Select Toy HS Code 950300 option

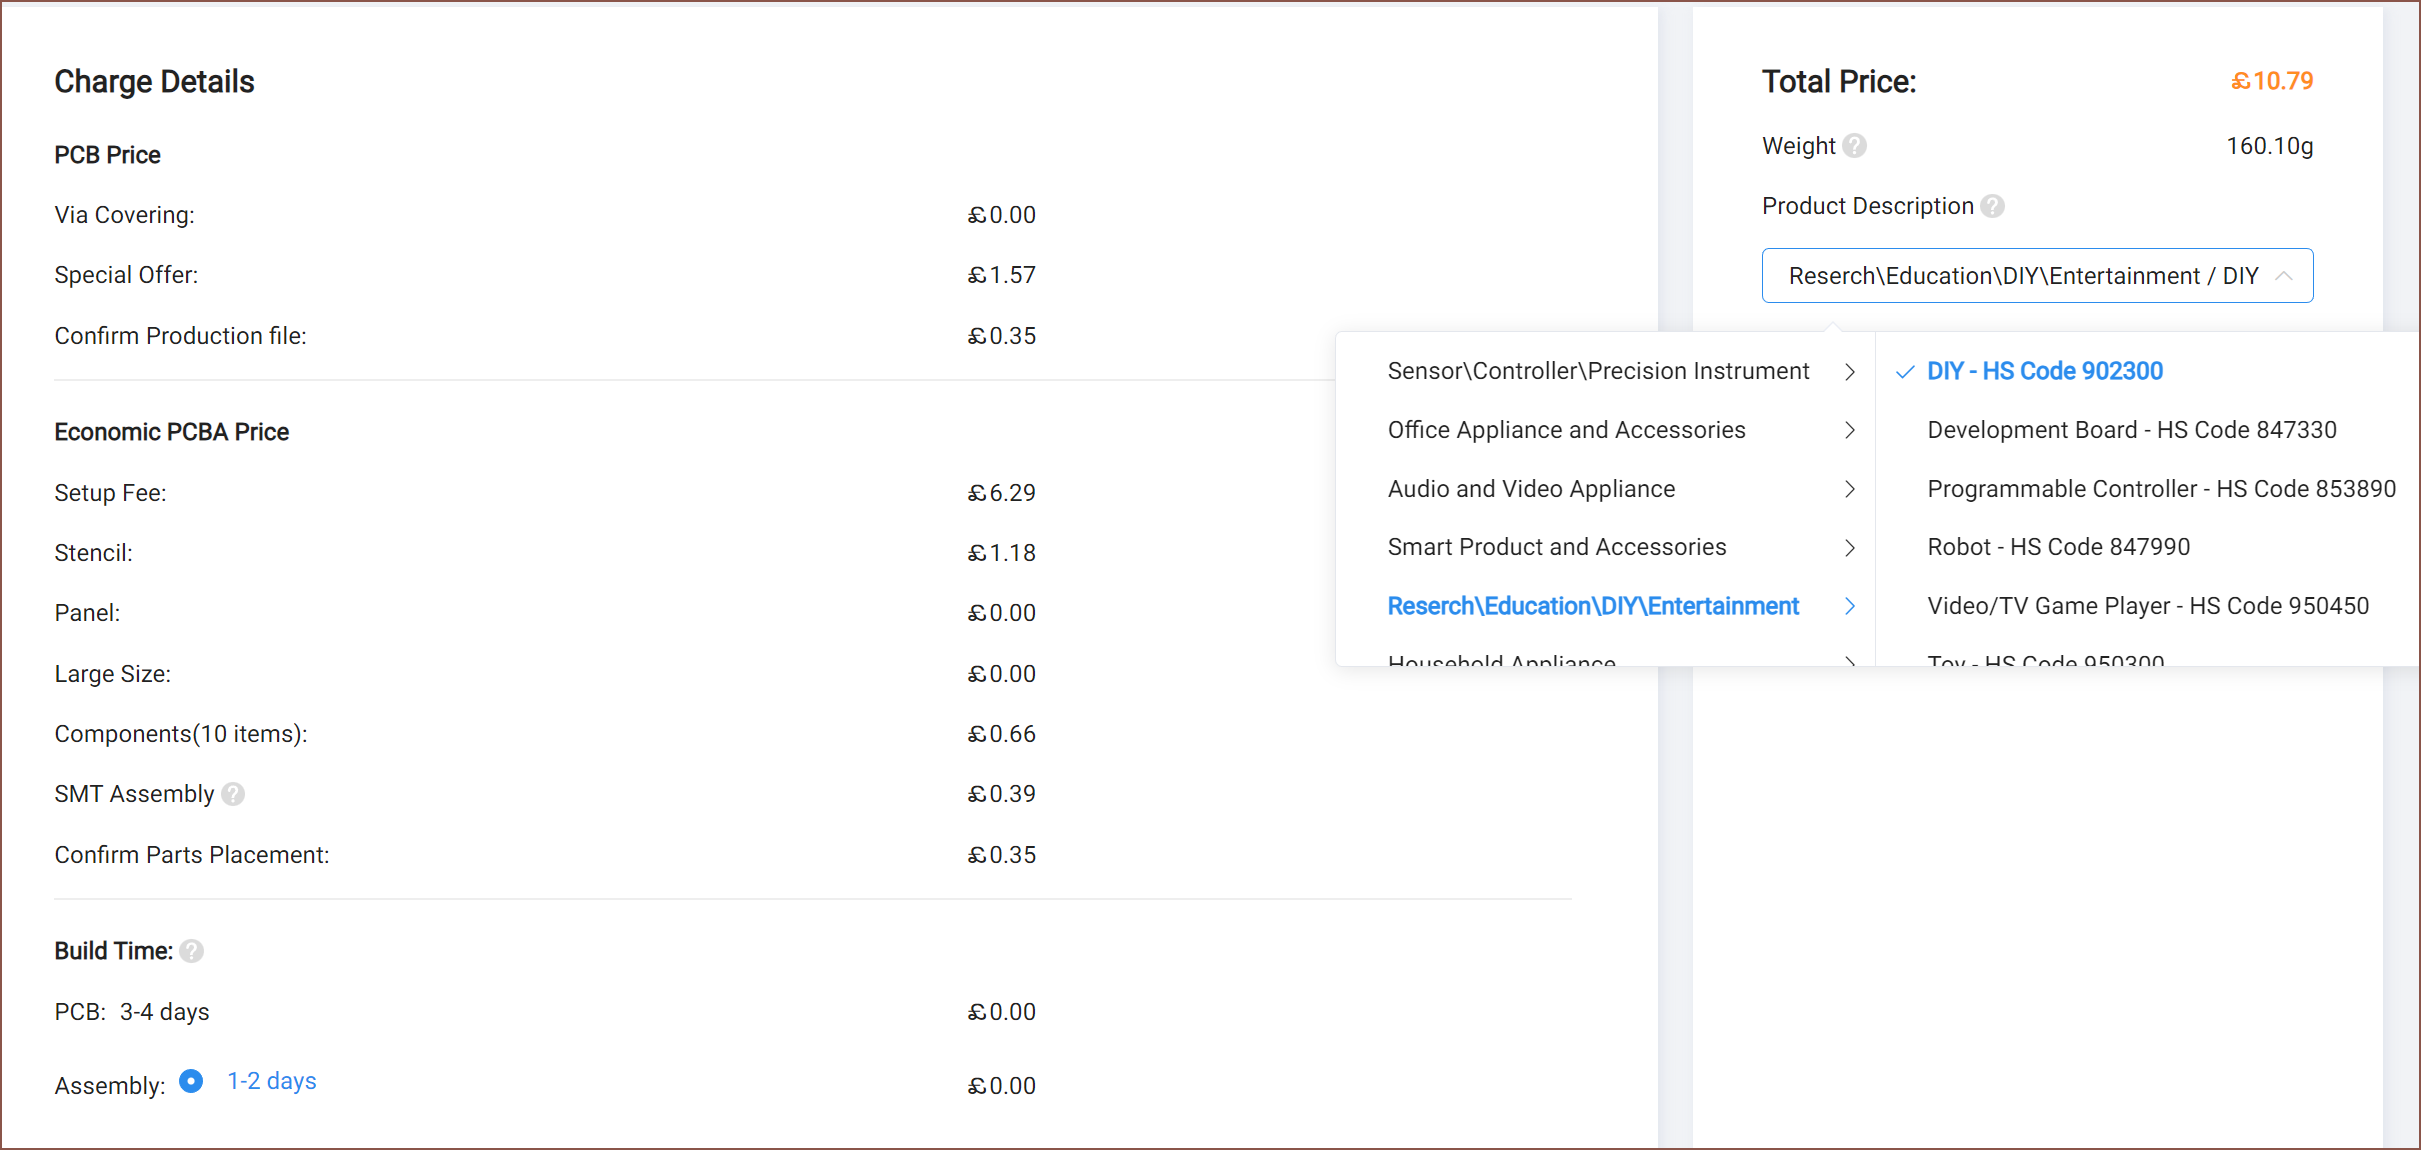[x=2045, y=659]
